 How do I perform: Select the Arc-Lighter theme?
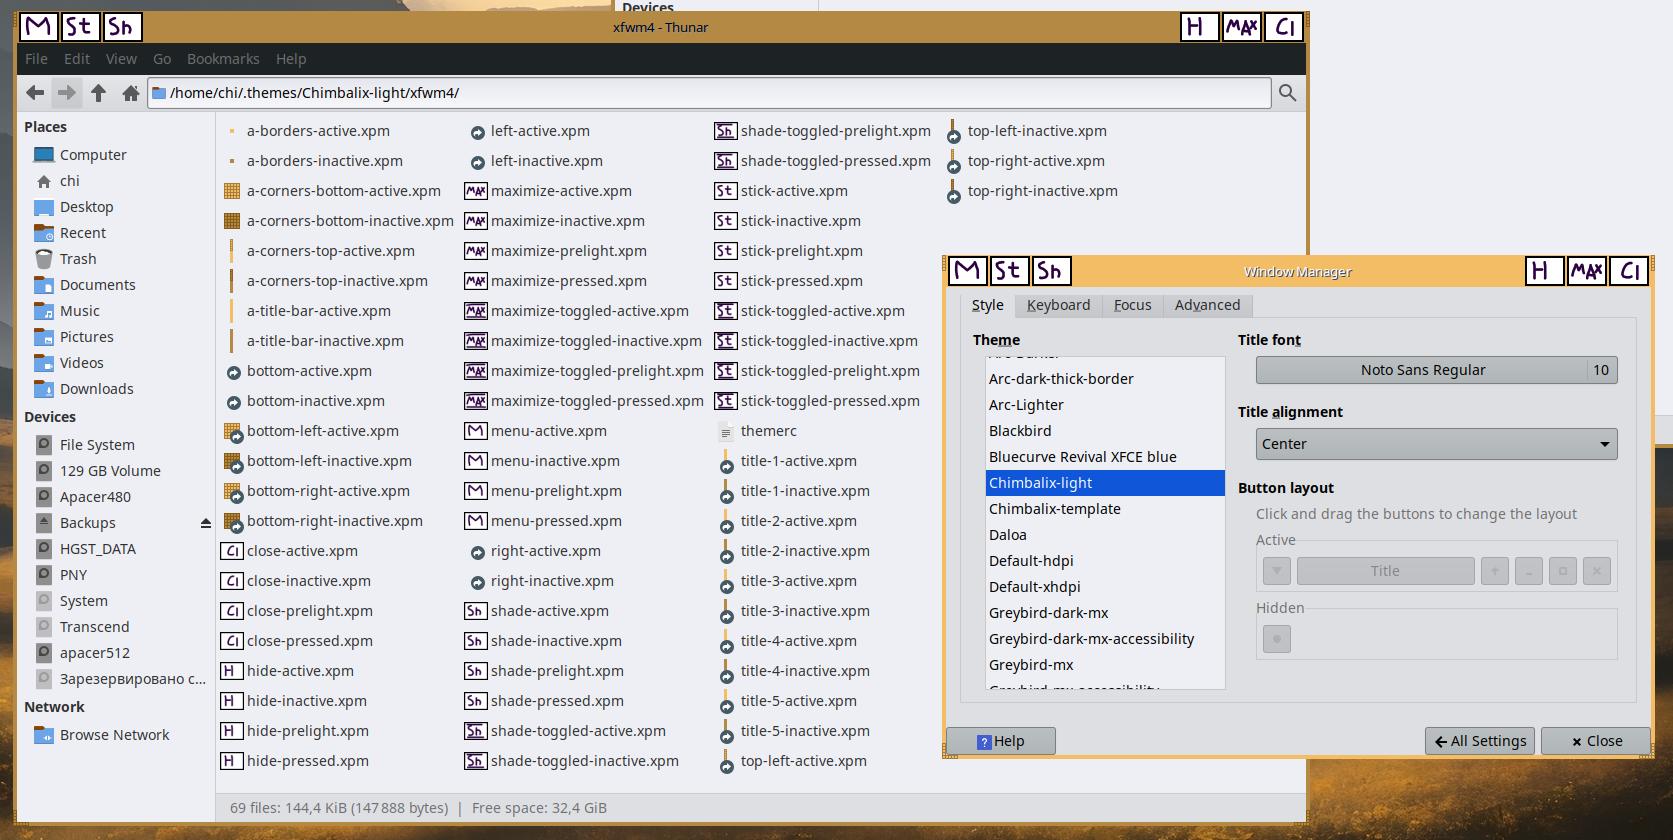pos(1105,405)
